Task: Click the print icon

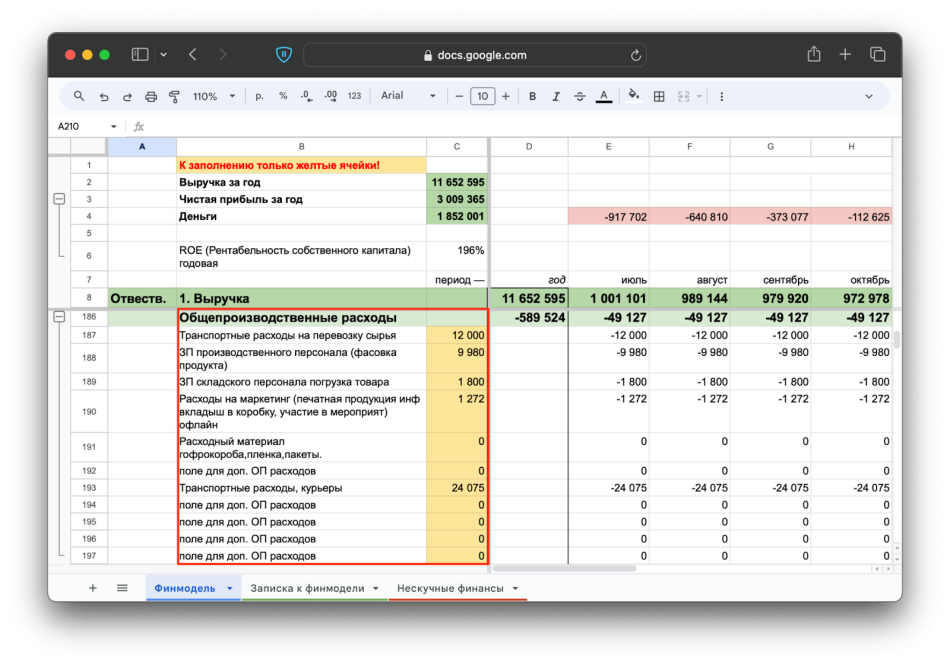Action: (151, 96)
